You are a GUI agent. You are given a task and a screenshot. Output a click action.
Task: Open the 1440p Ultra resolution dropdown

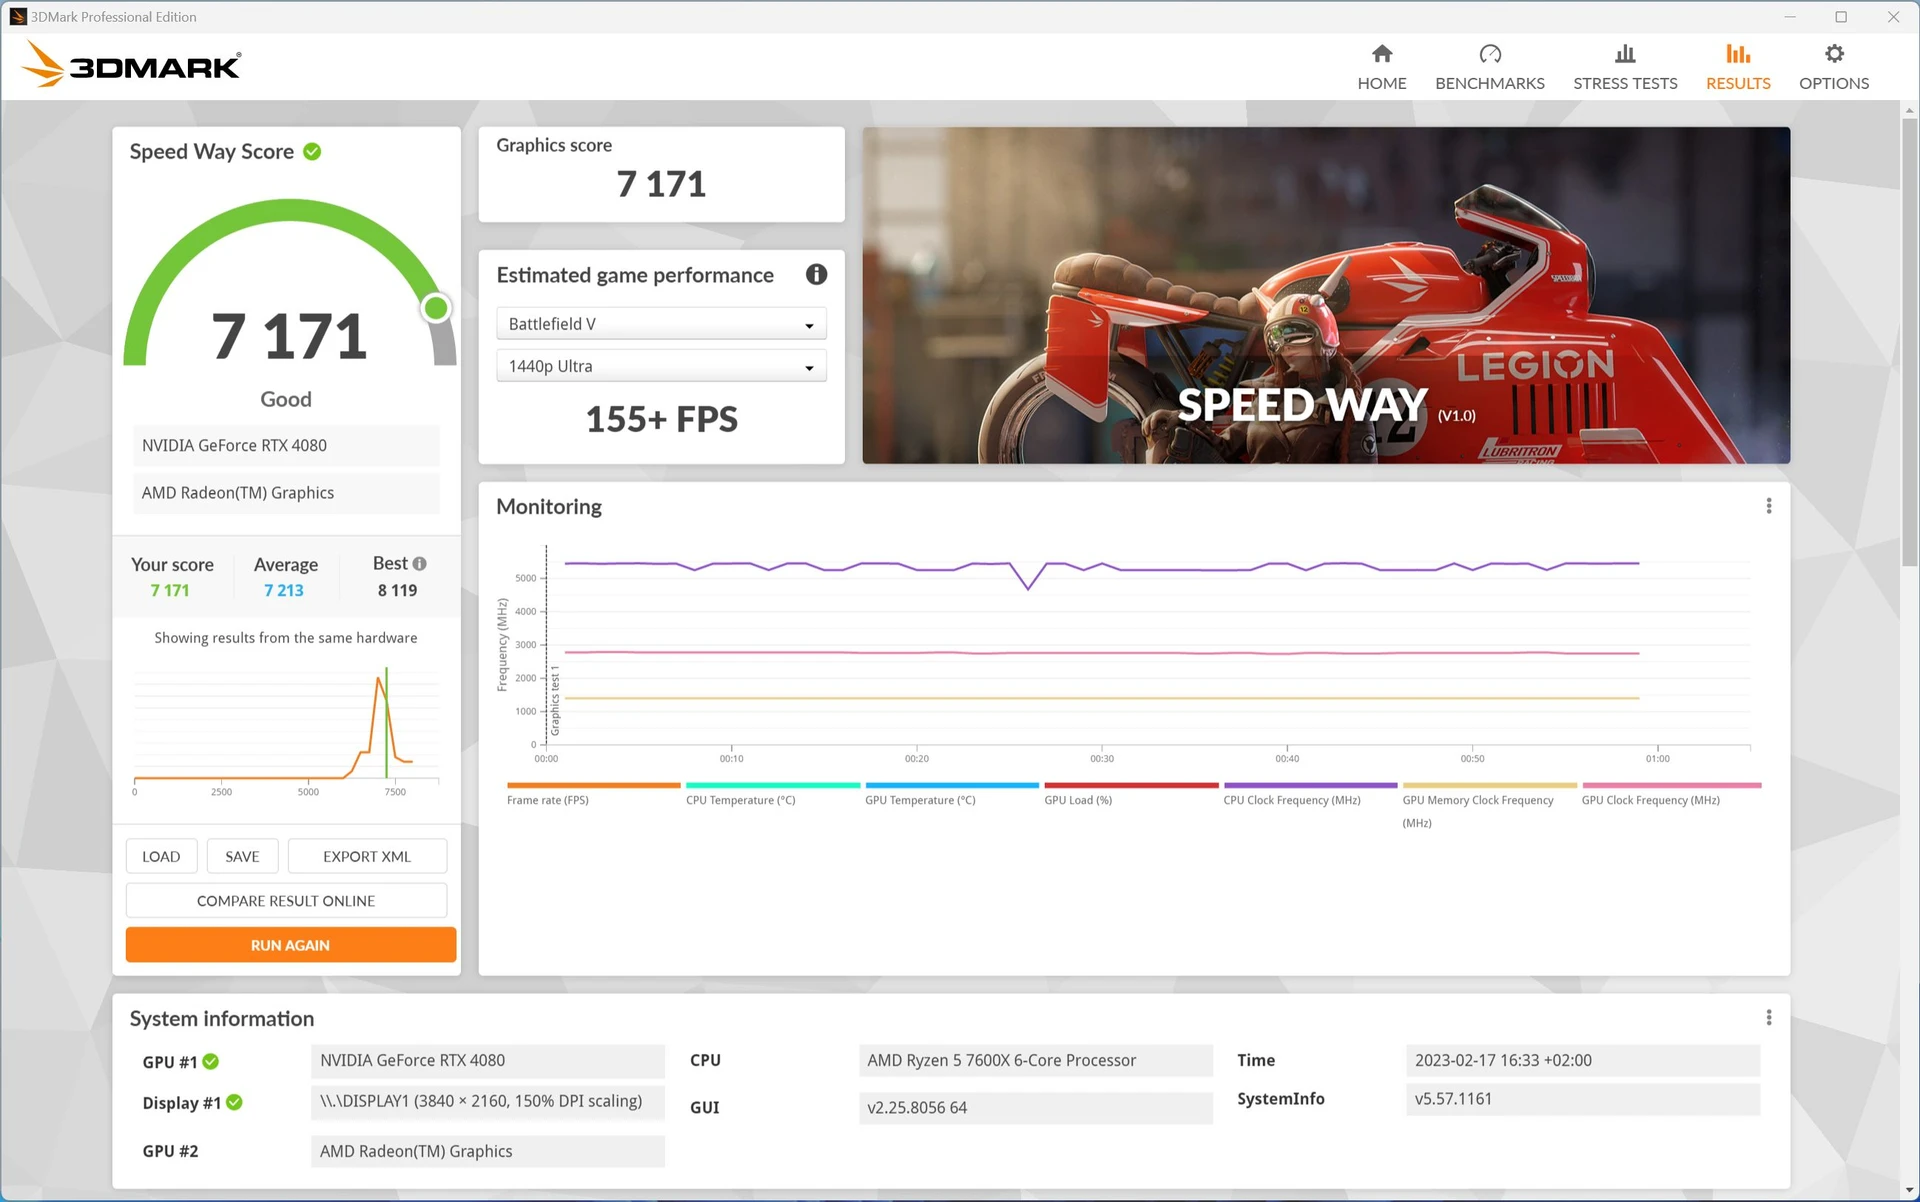pos(661,366)
